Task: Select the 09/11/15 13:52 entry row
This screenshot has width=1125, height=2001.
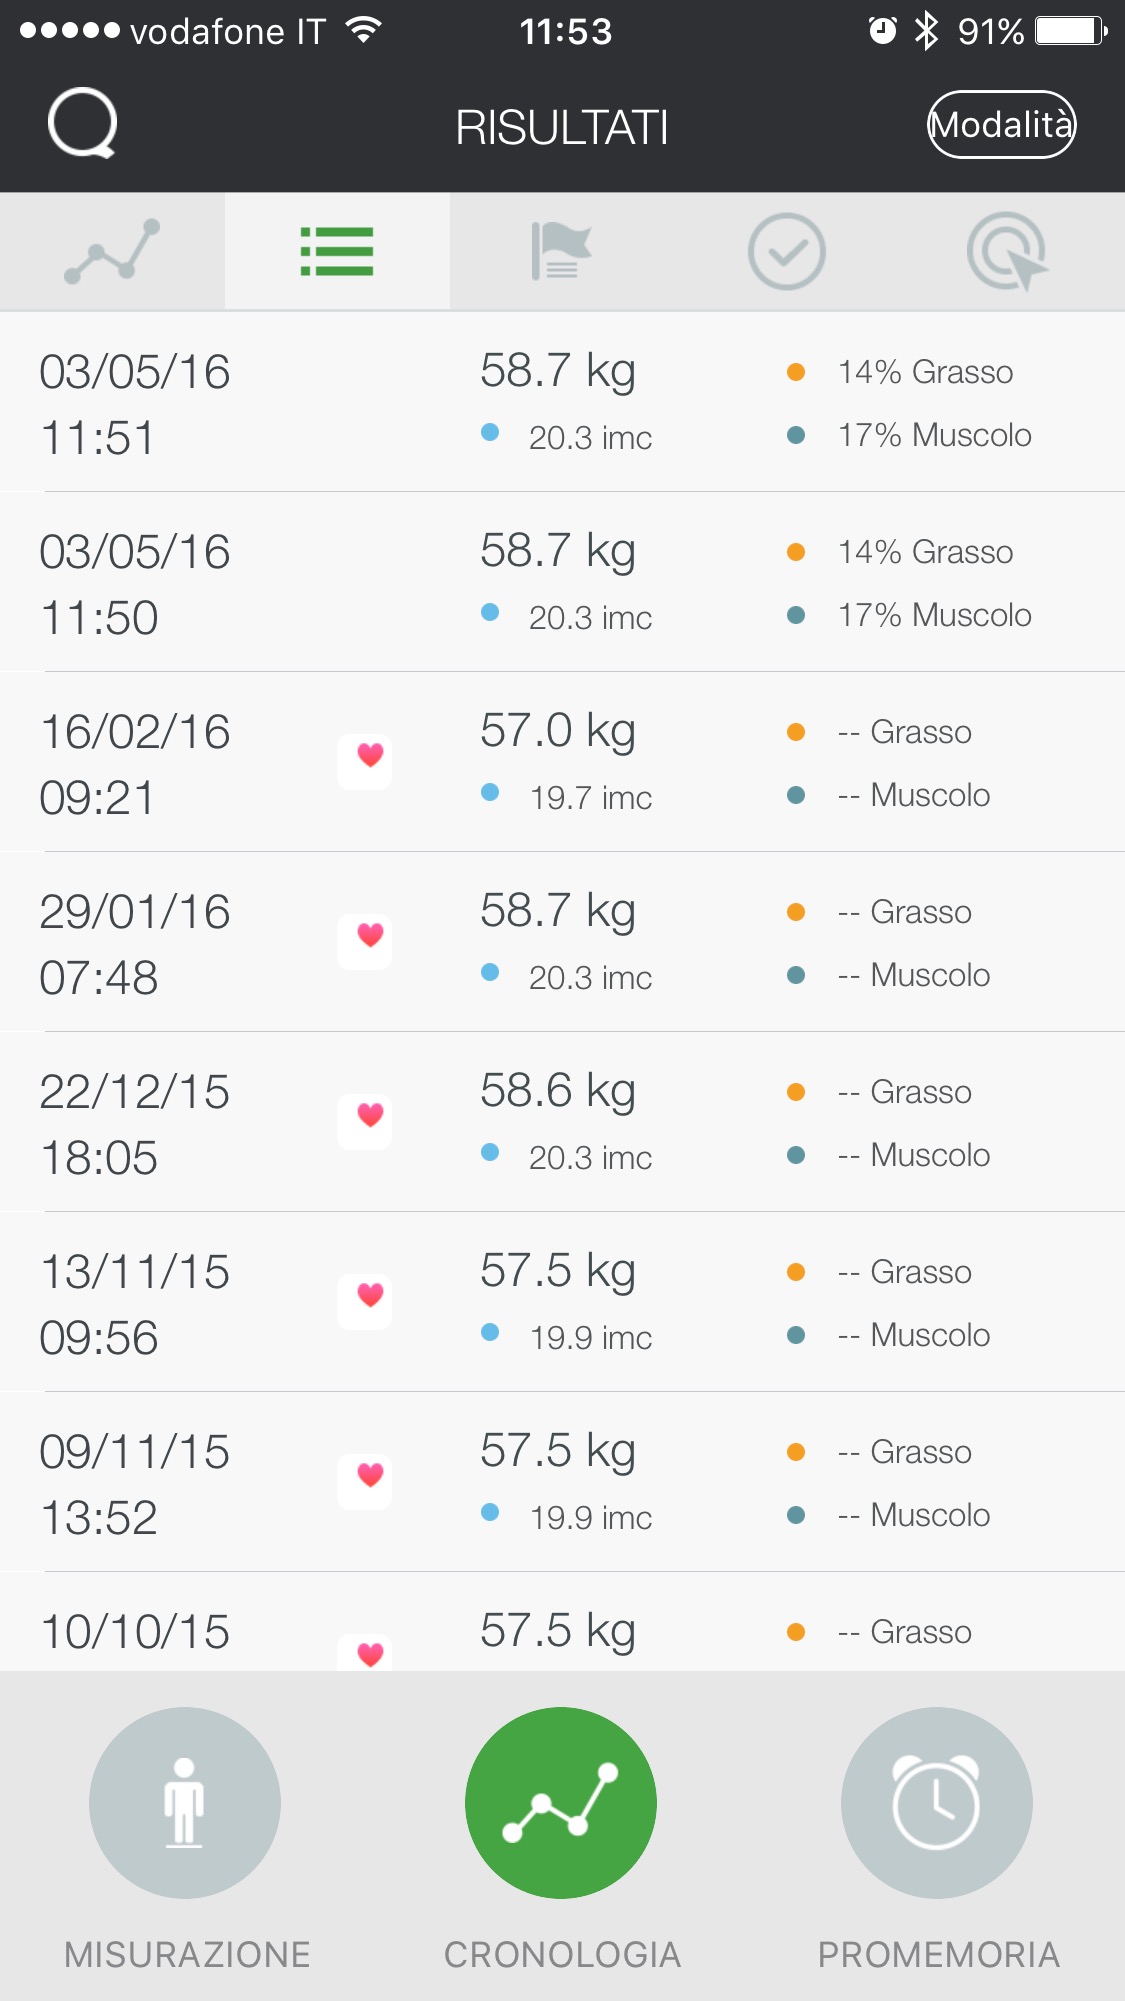Action: [x=562, y=1482]
